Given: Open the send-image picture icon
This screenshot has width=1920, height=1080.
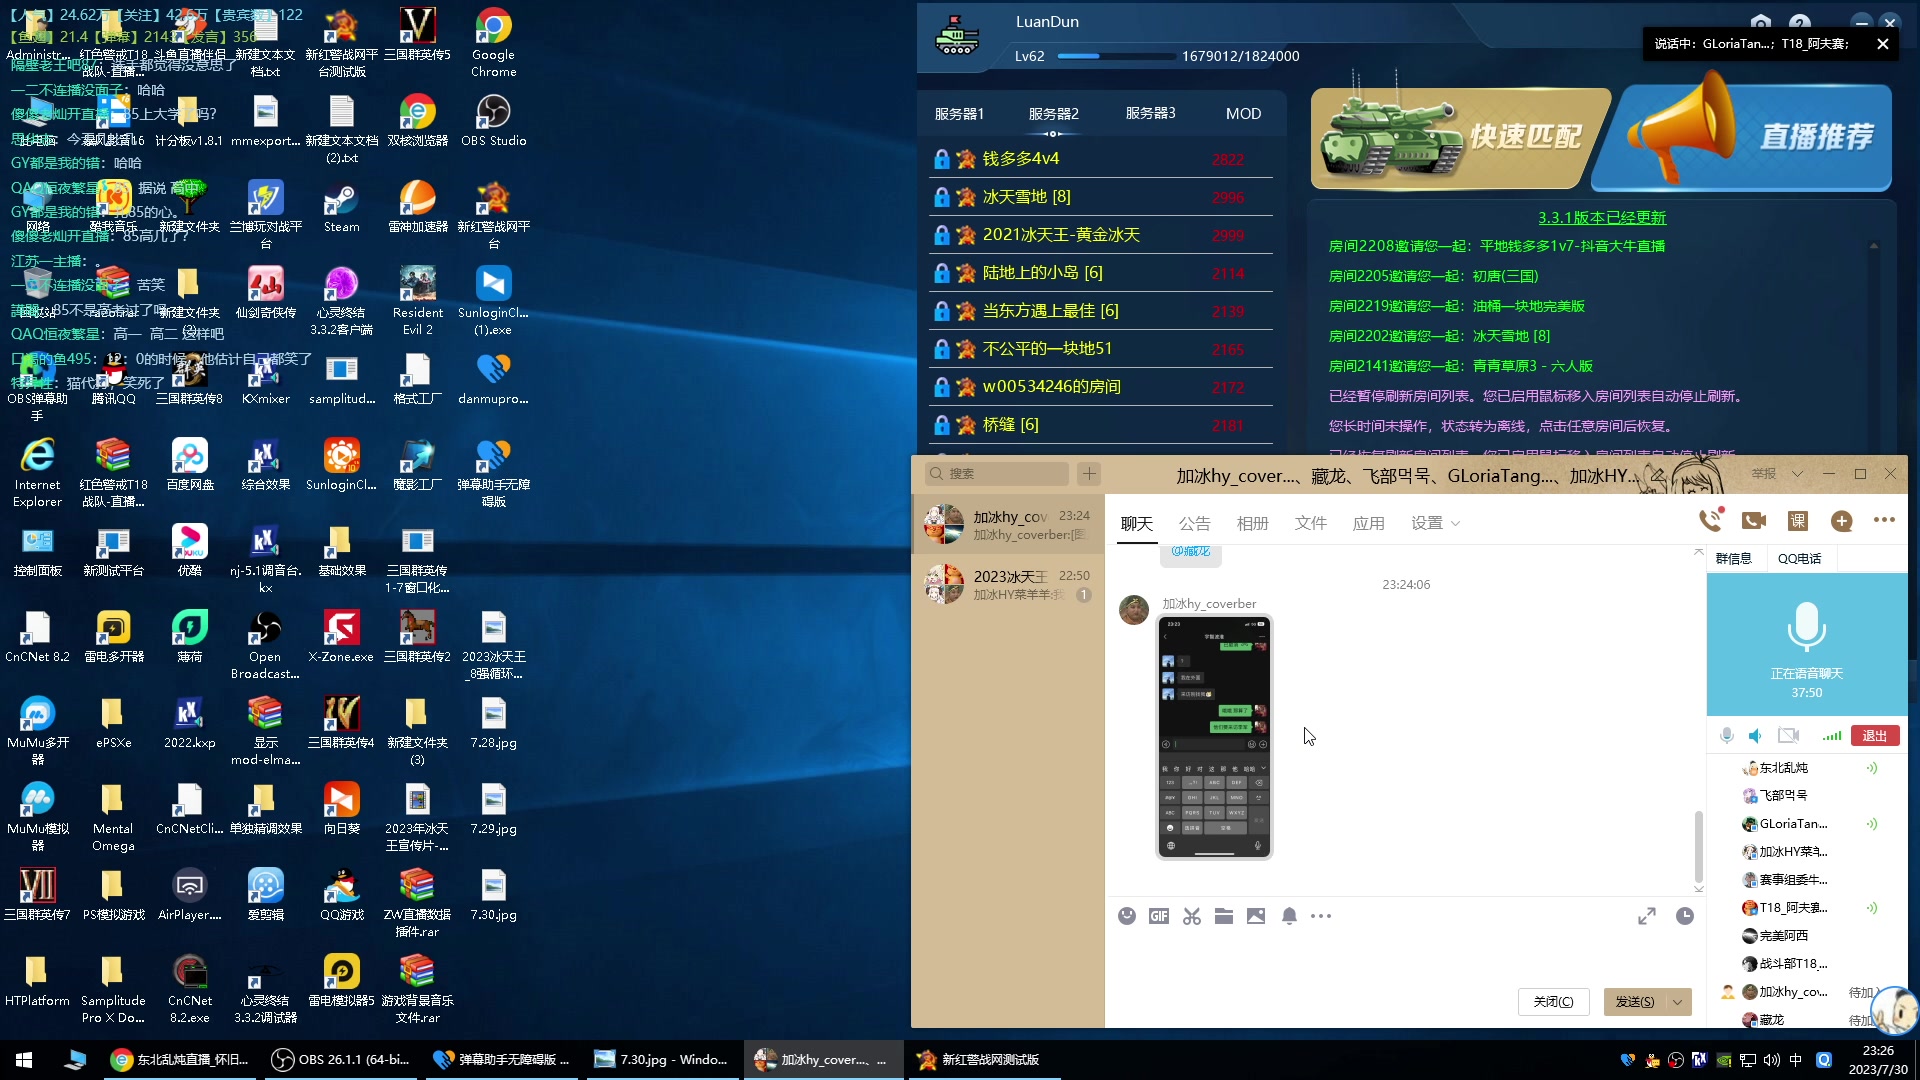Looking at the screenshot, I should pyautogui.click(x=1256, y=916).
